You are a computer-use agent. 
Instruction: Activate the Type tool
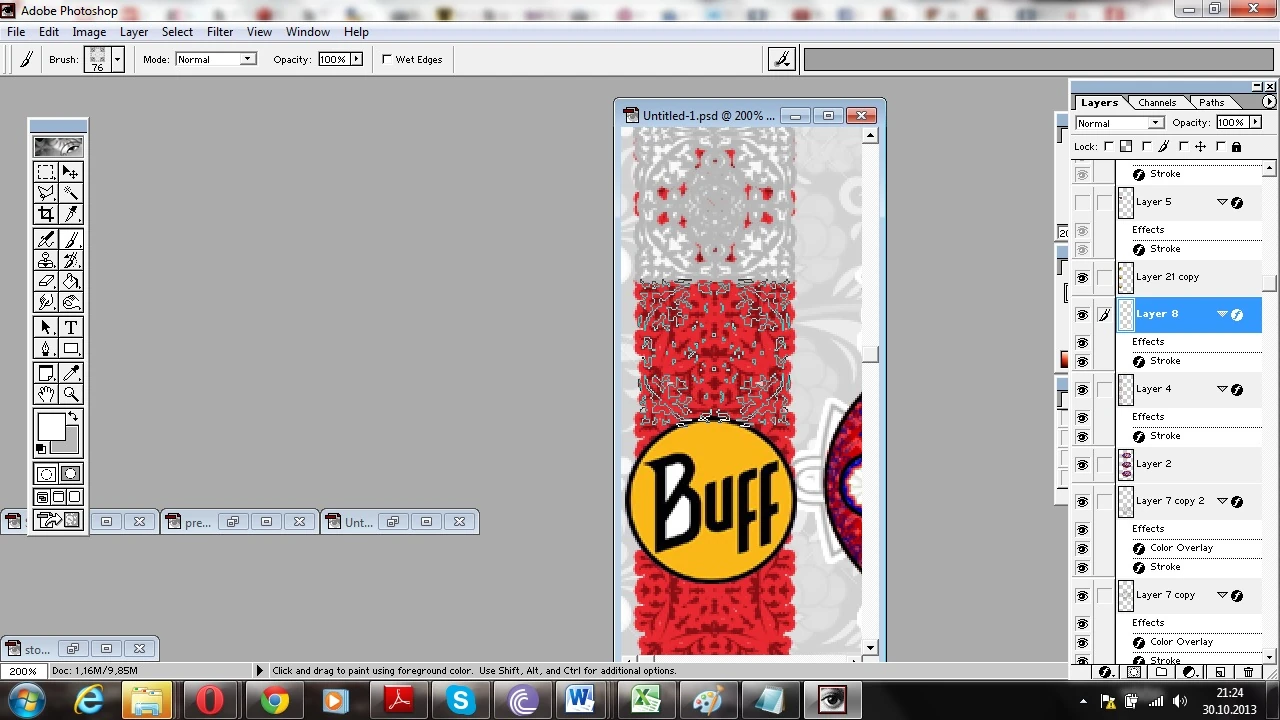tap(70, 327)
